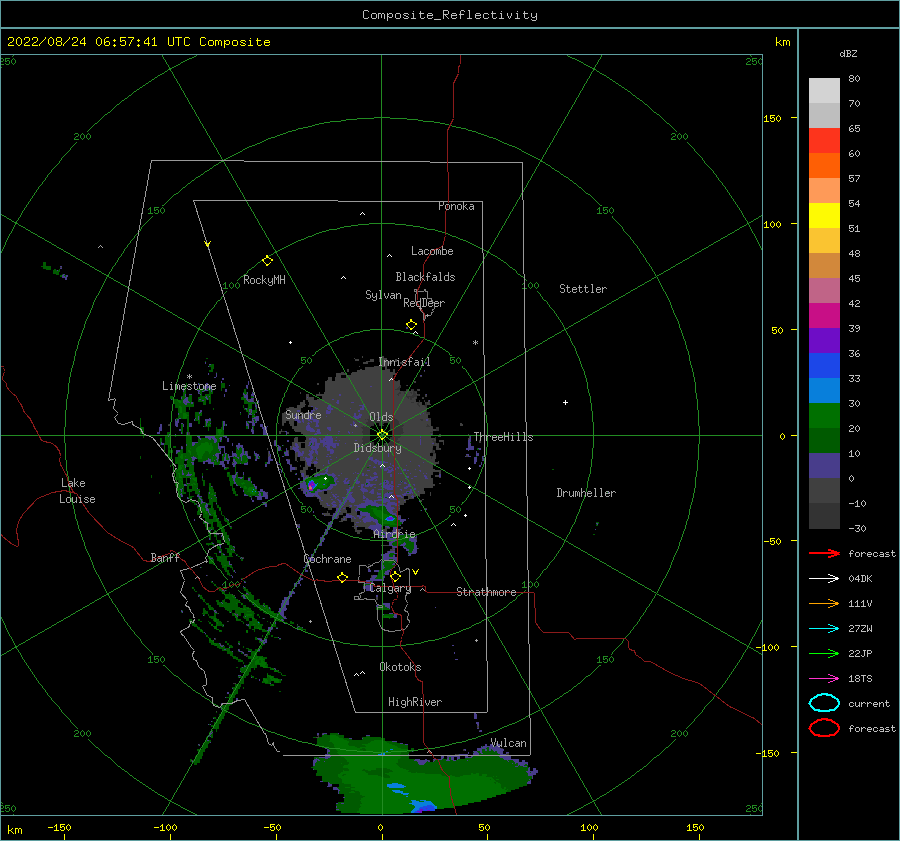Viewport: 900px width, 841px height.
Task: Click the red forecast ellipse icon
Action: pyautogui.click(x=824, y=728)
